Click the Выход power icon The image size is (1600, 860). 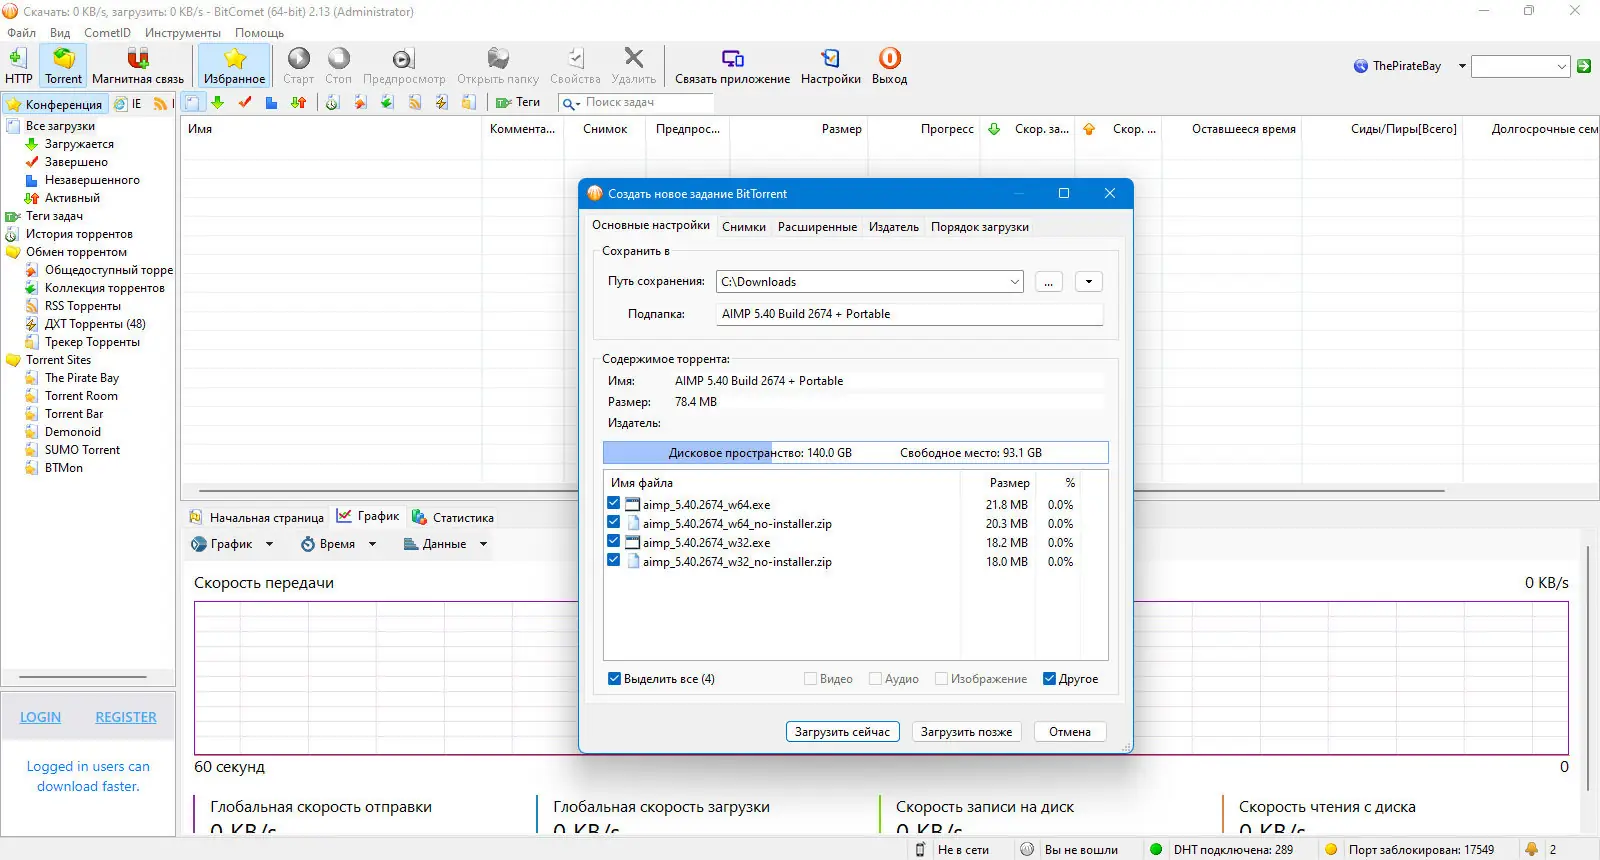click(889, 58)
